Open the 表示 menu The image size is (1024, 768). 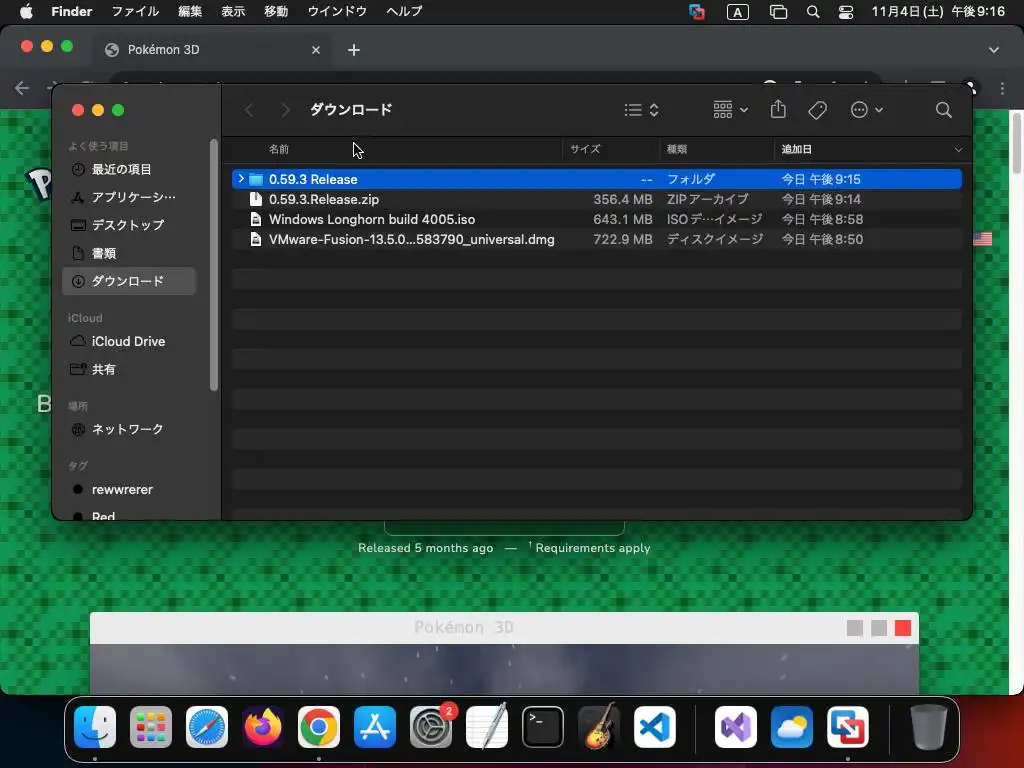pyautogui.click(x=233, y=12)
